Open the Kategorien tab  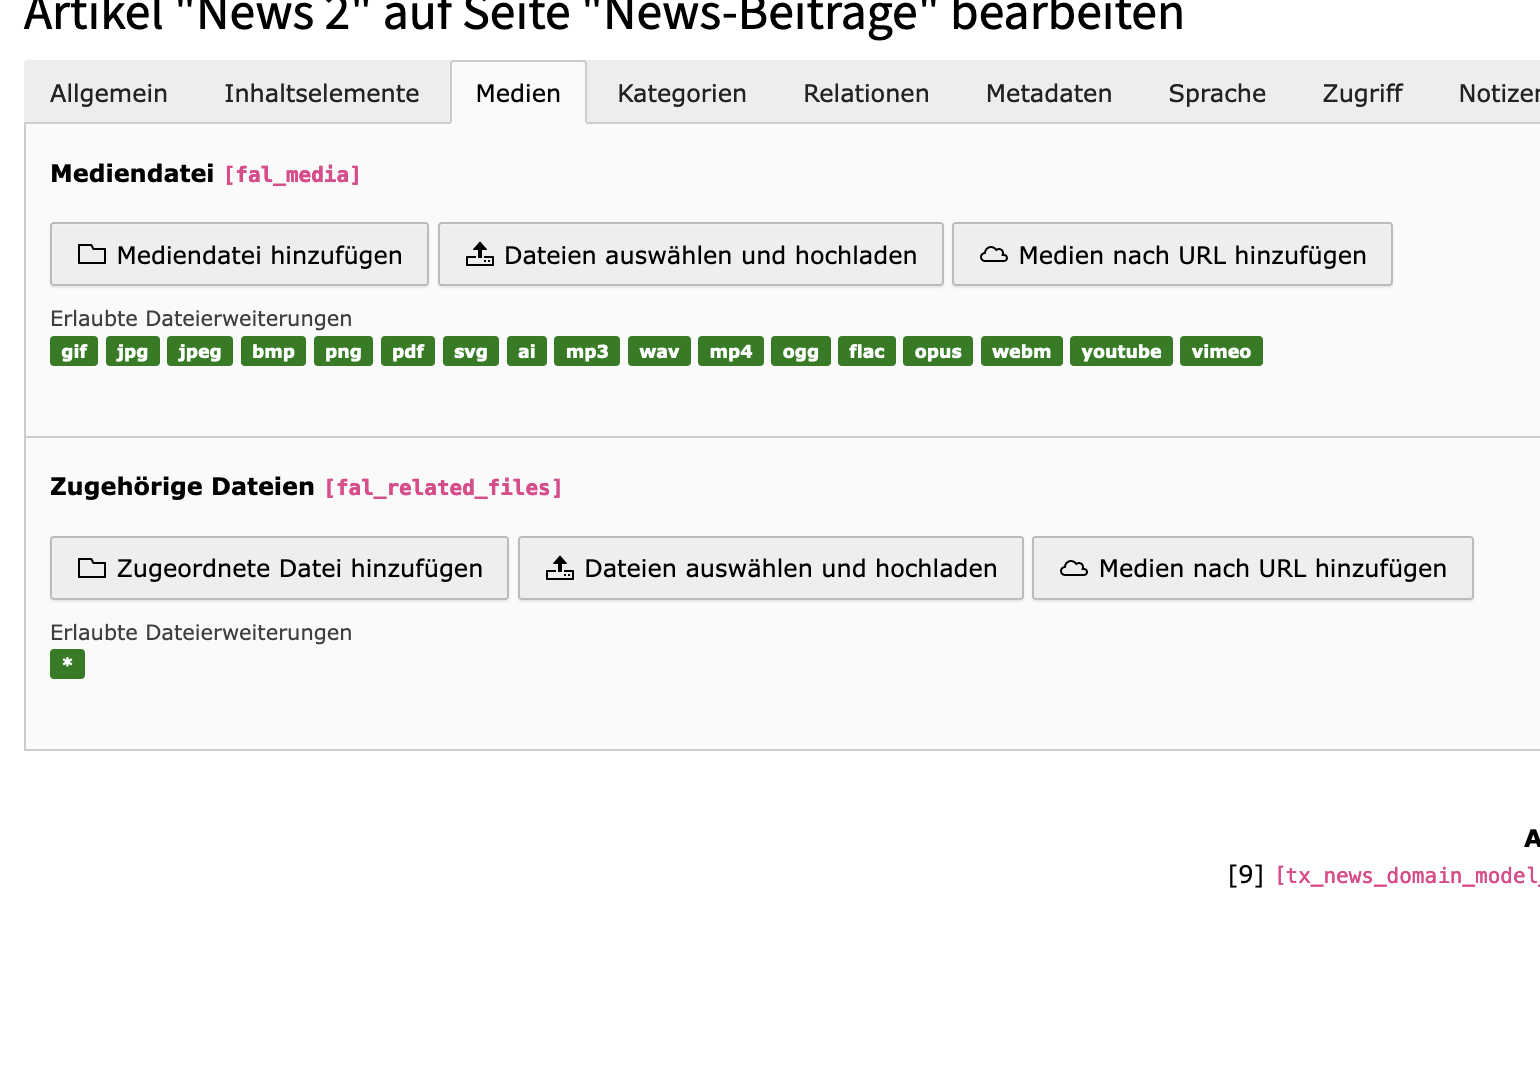click(682, 93)
